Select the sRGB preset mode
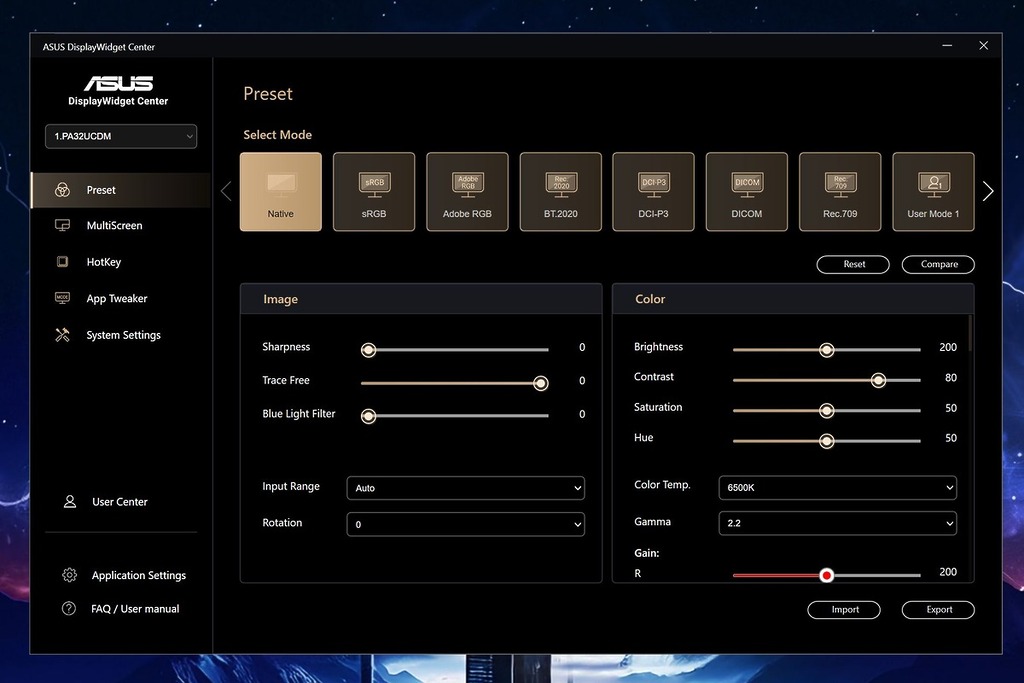This screenshot has height=683, width=1024. click(374, 192)
